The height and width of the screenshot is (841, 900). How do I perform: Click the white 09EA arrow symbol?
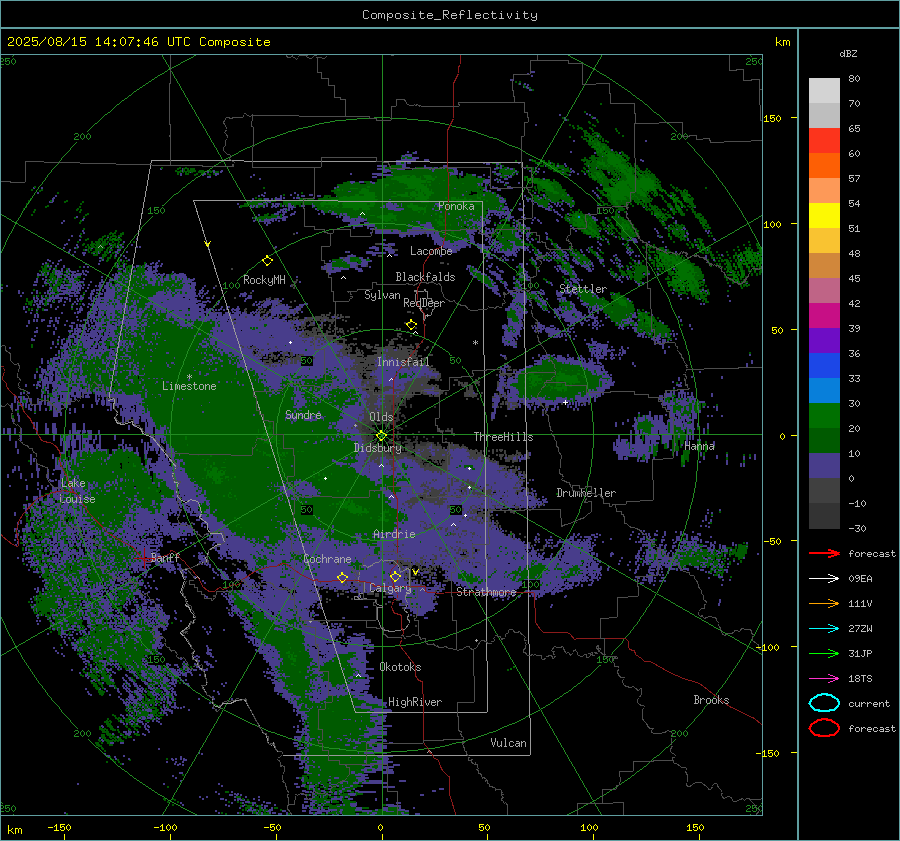click(824, 578)
